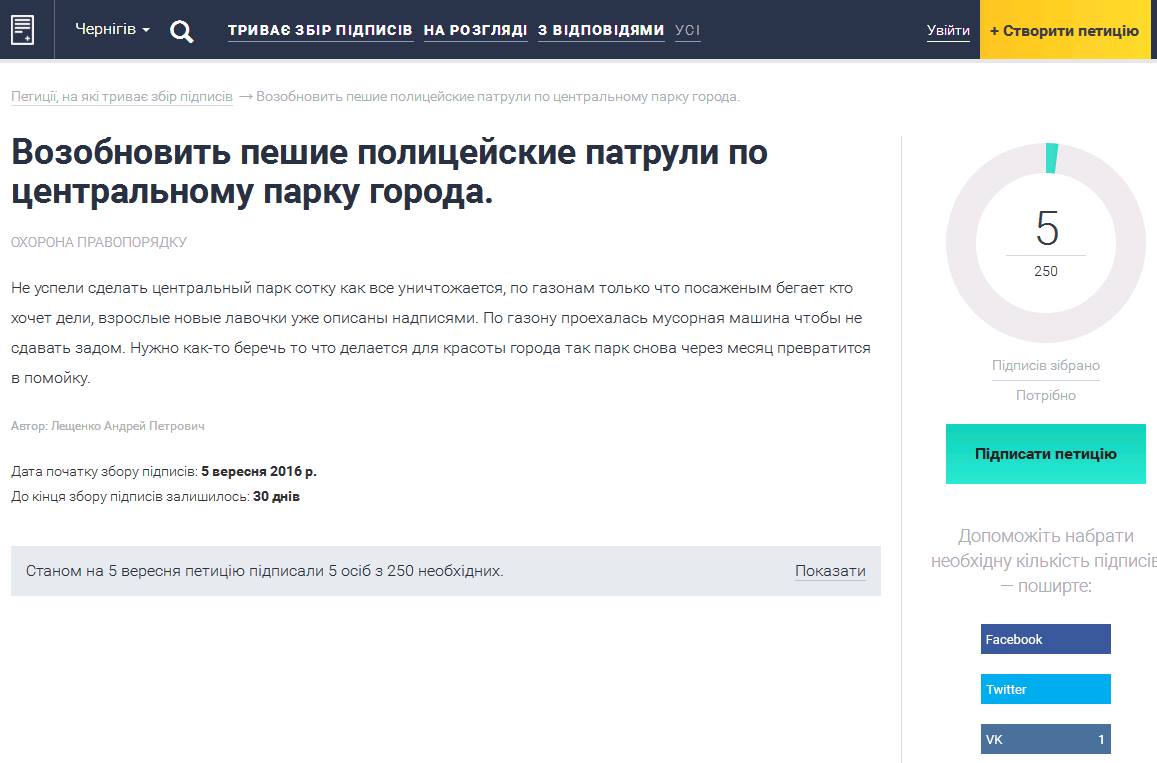Click the Показати link

pyautogui.click(x=830, y=571)
